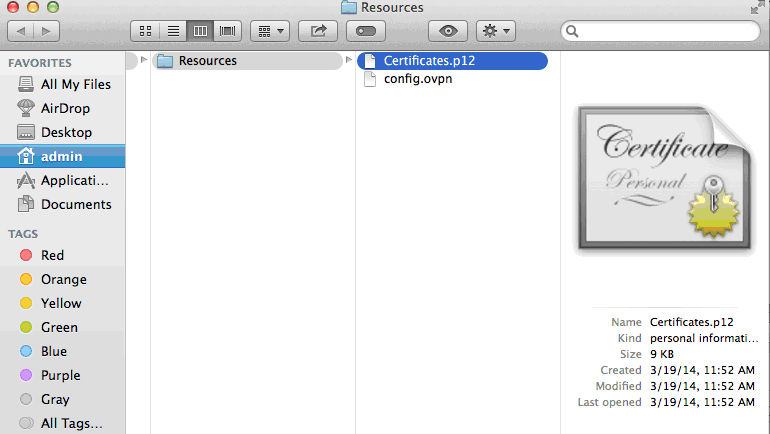Click the magnifying glass search icon
Screen dimensions: 770x434
572,32
